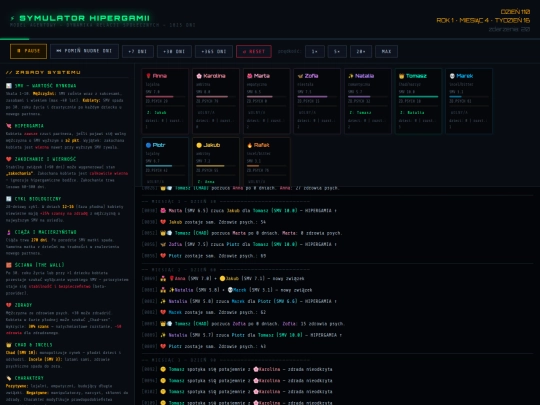Click log row 'Piotr zostaje sam. Zdrowie psych.: 43'
Image resolution: width=540 pixels, height=405 pixels.
click(337, 346)
